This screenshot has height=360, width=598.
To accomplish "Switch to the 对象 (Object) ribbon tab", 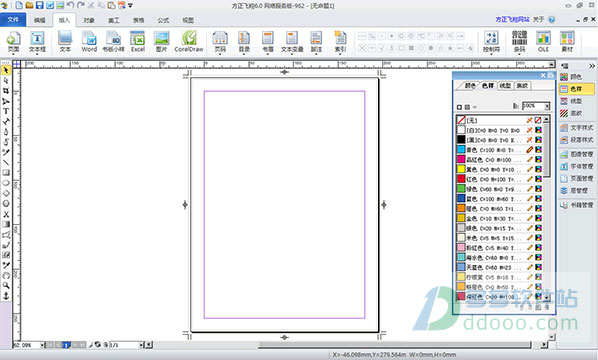I will (x=89, y=20).
